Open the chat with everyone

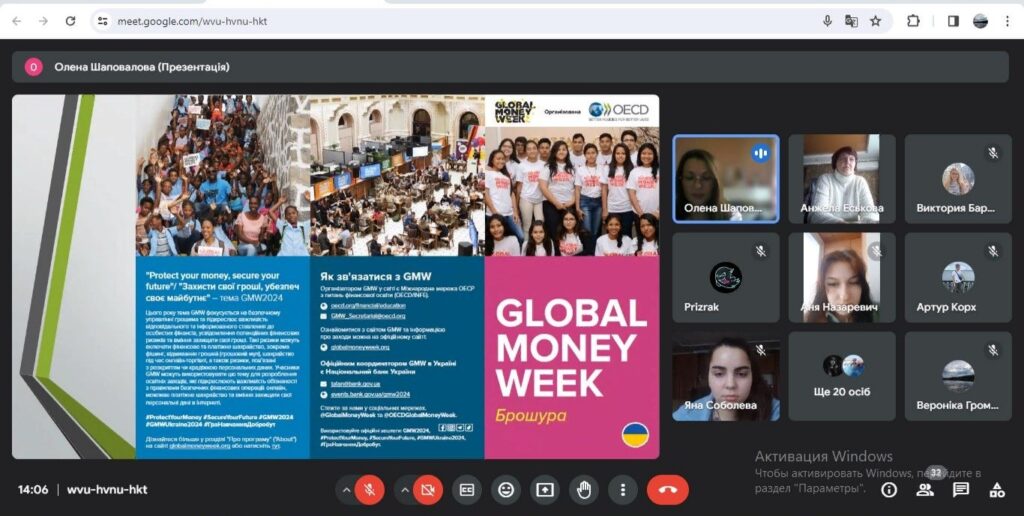pos(961,490)
